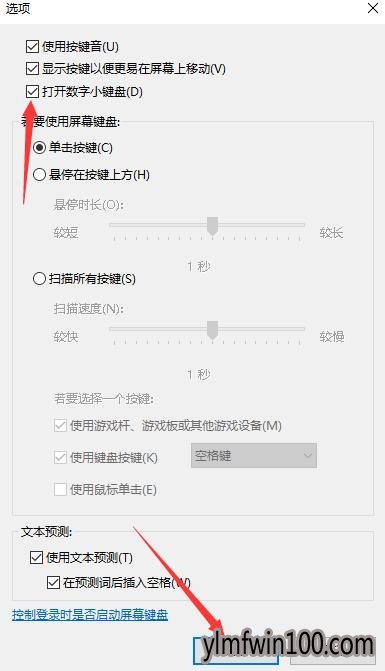This screenshot has height=671, width=385.
Task: Open 控制登录时是否启动屏幕键盘 link
Action: [x=90, y=615]
